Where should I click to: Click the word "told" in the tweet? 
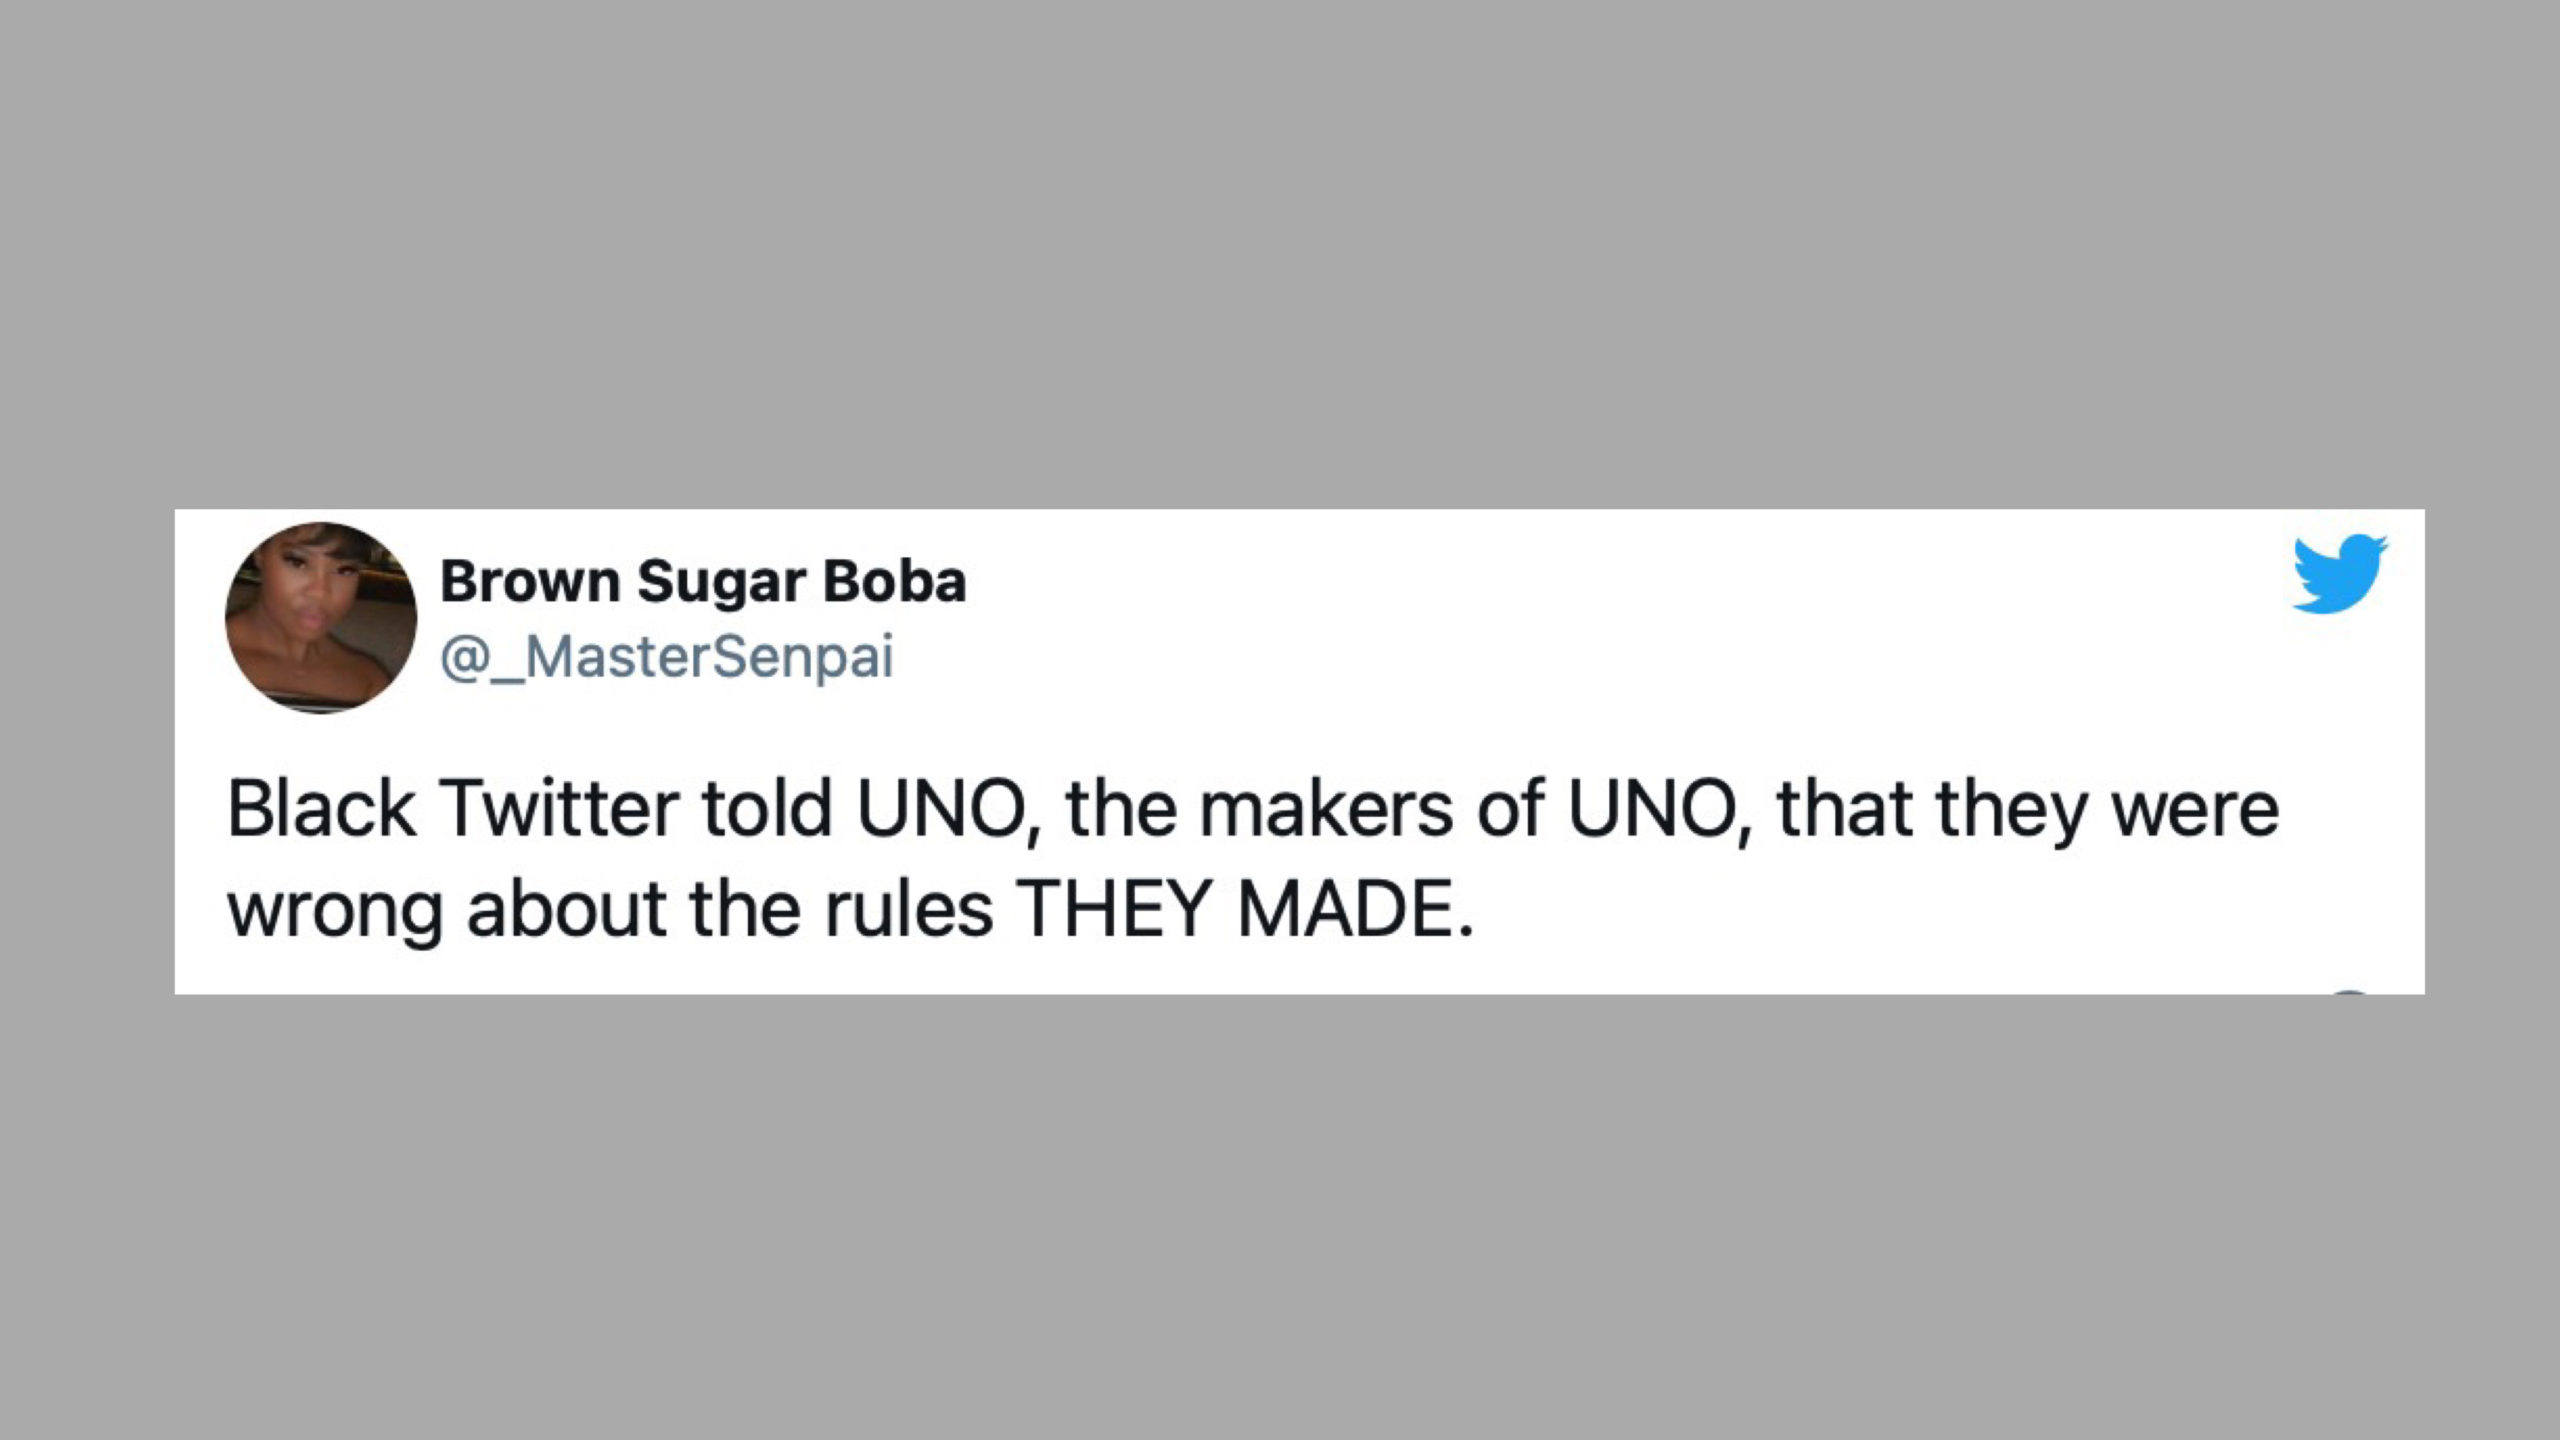(767, 808)
